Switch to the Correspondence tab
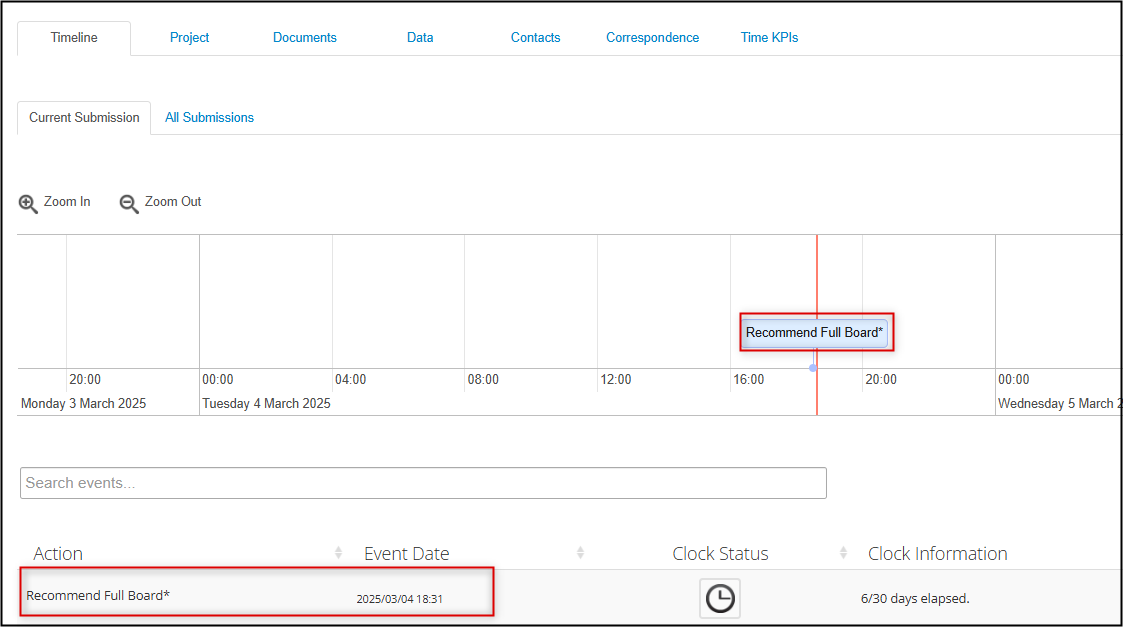 (652, 38)
